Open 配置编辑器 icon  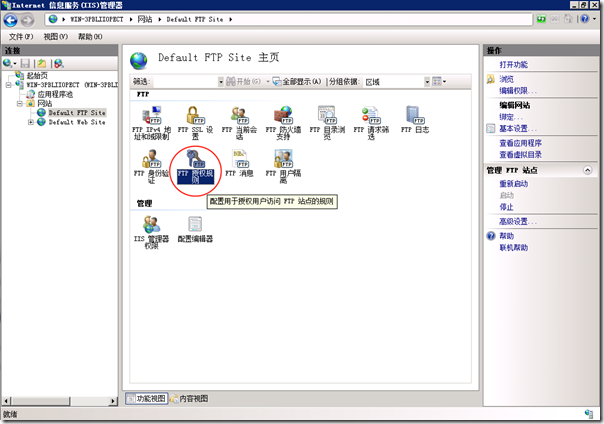click(x=195, y=229)
